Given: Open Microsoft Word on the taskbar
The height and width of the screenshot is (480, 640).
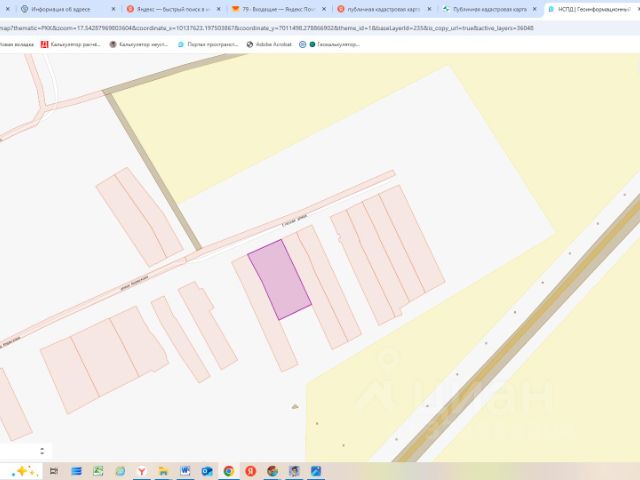Looking at the screenshot, I should point(185,471).
